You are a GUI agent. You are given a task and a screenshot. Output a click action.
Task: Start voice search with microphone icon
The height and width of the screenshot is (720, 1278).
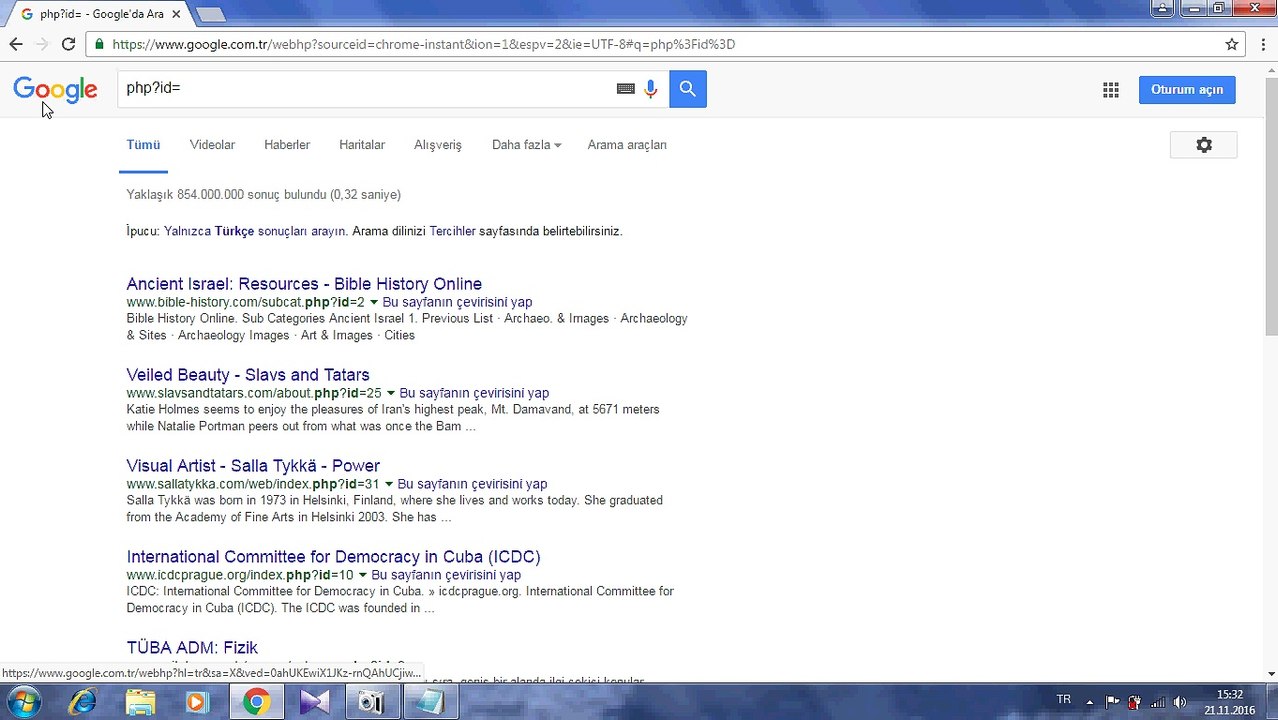651,89
